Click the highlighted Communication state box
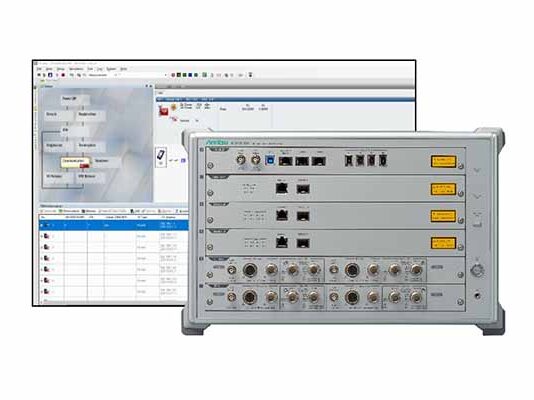Viewport: 534px width, 400px height. [x=76, y=161]
